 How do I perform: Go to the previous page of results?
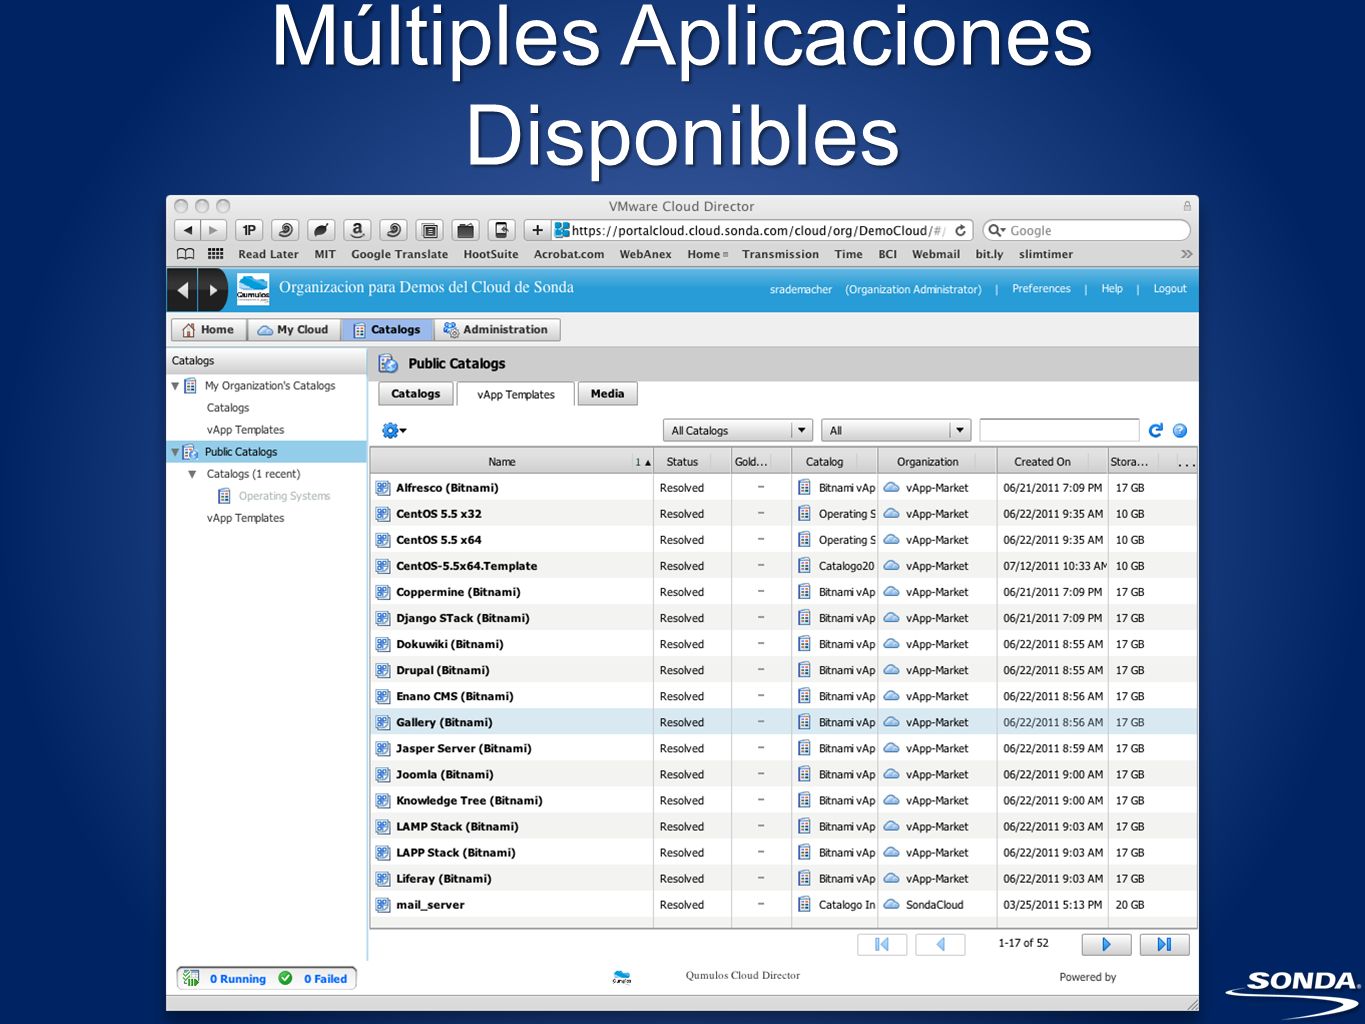coord(940,944)
